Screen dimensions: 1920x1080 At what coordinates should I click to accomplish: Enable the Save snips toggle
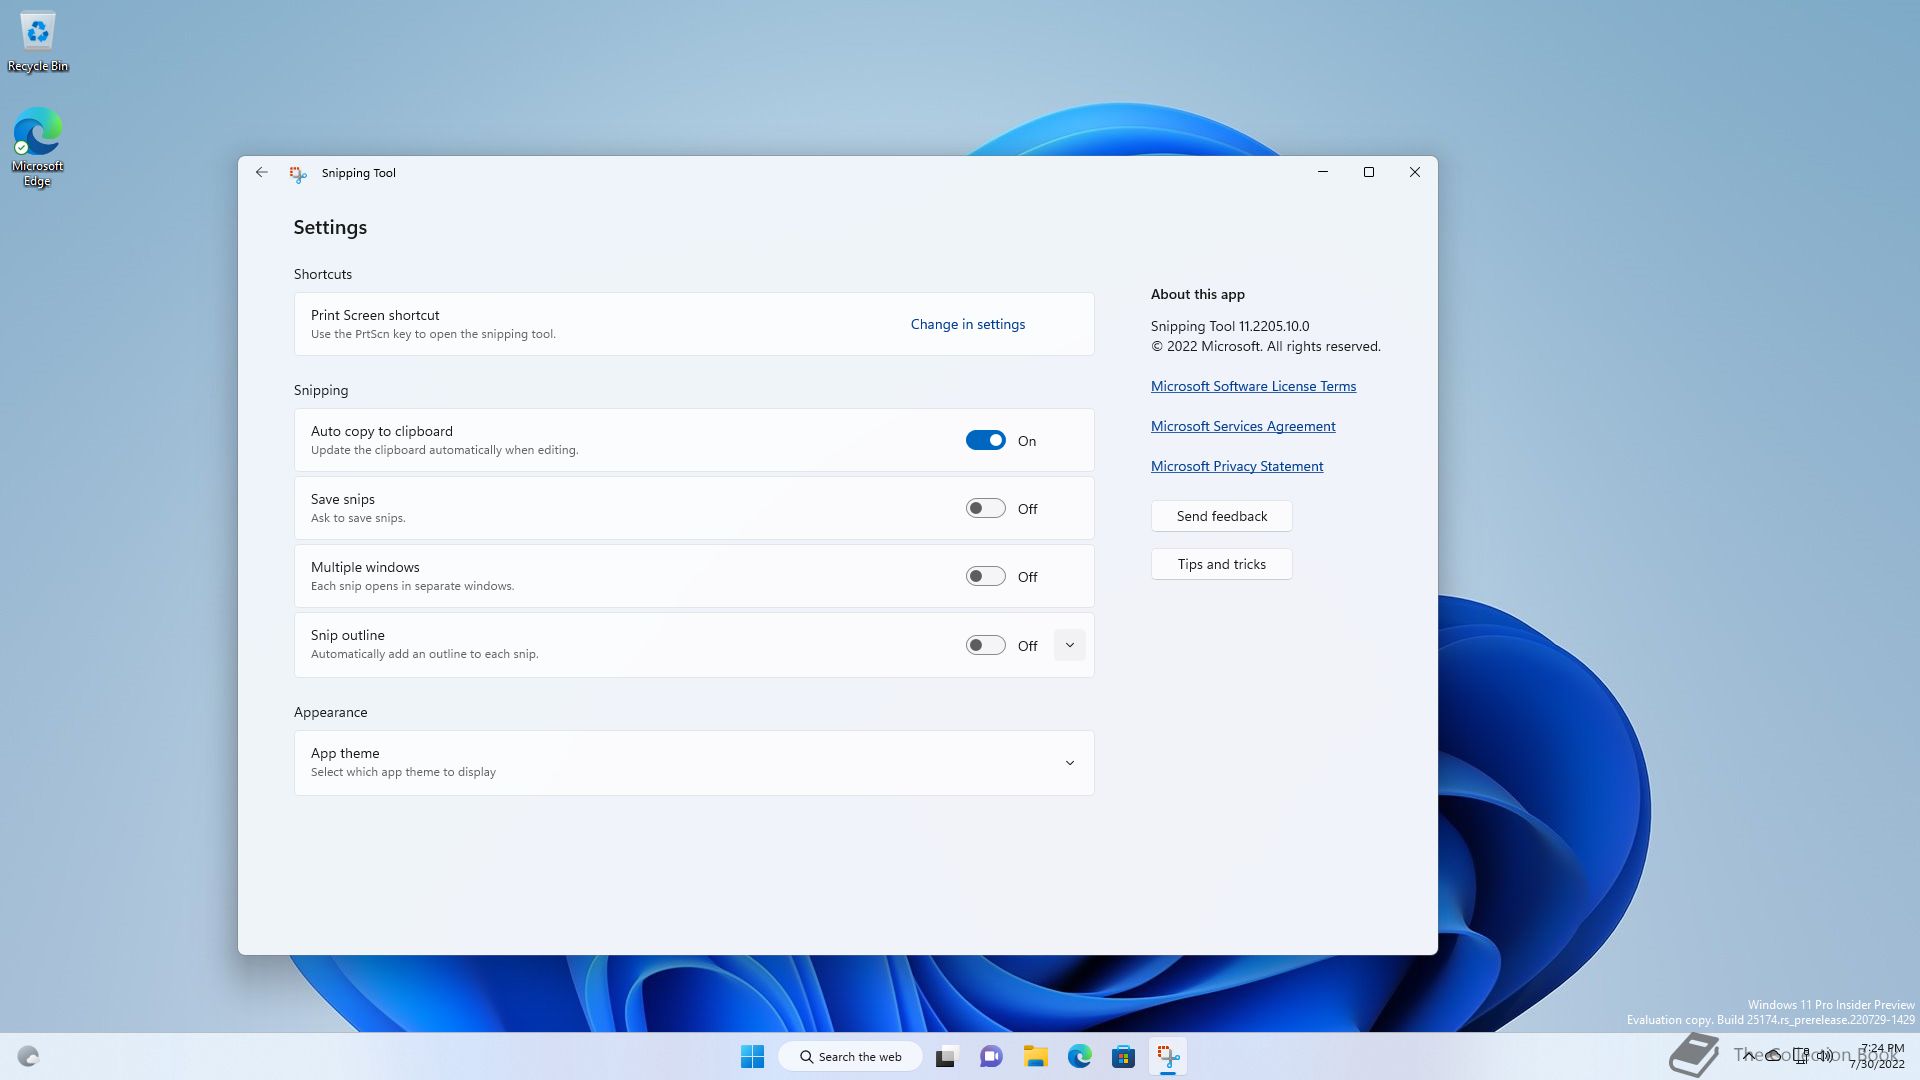pos(985,508)
